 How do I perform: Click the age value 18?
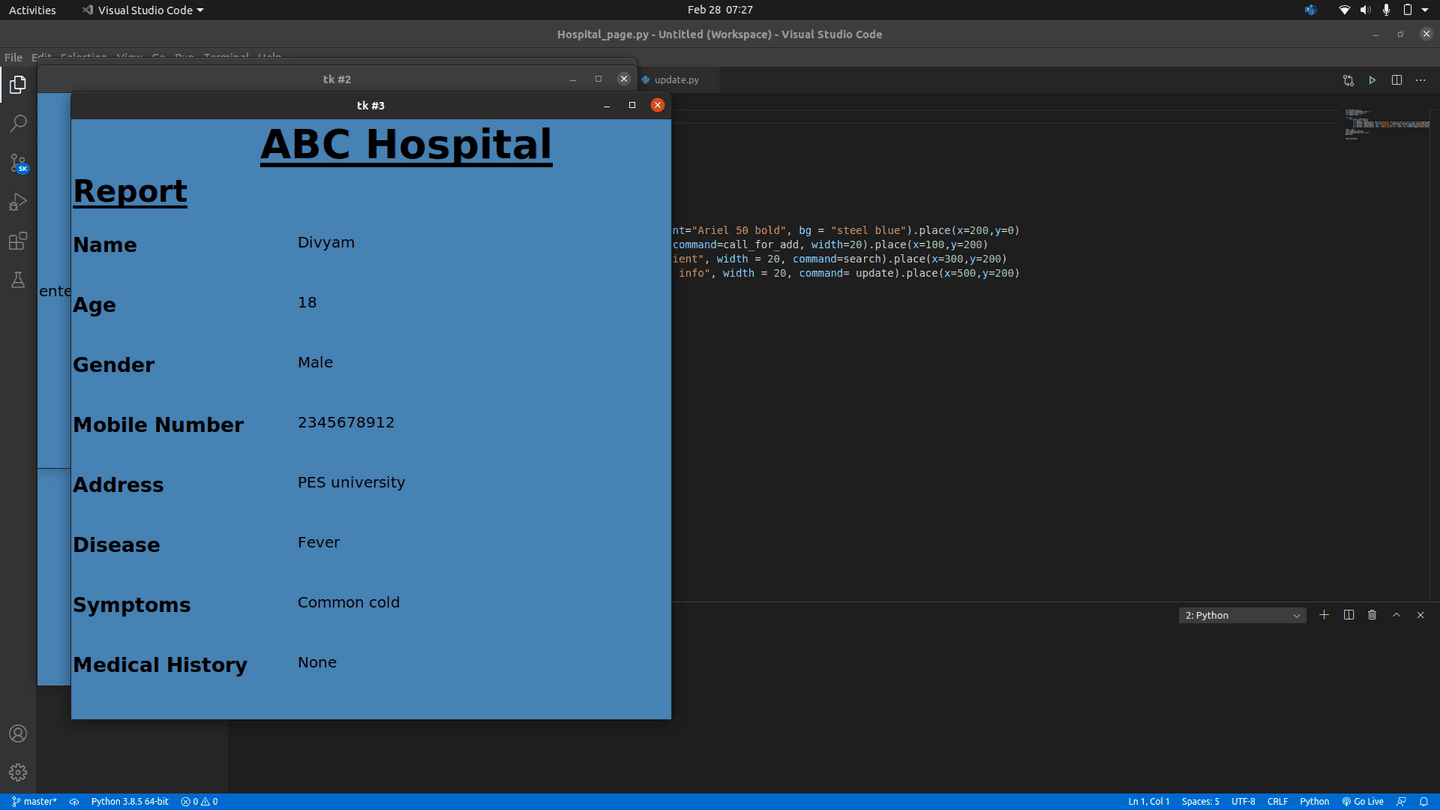tap(307, 302)
